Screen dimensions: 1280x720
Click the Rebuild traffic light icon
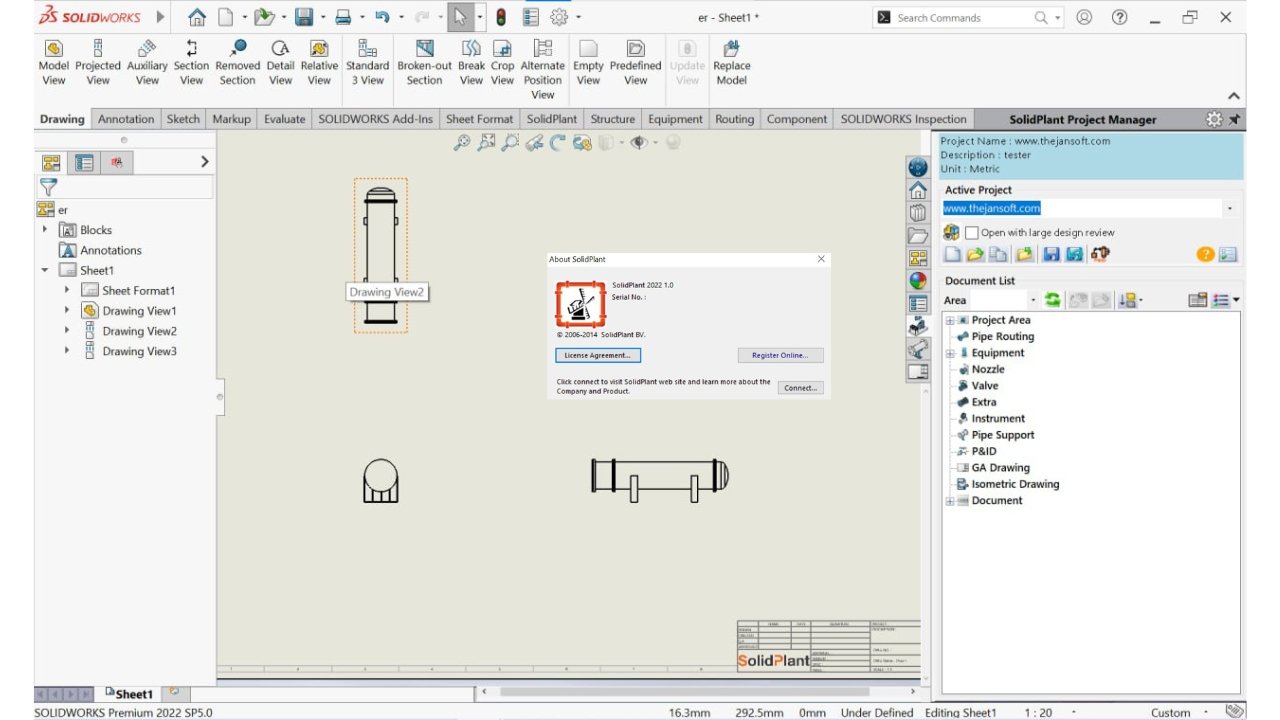click(x=501, y=17)
